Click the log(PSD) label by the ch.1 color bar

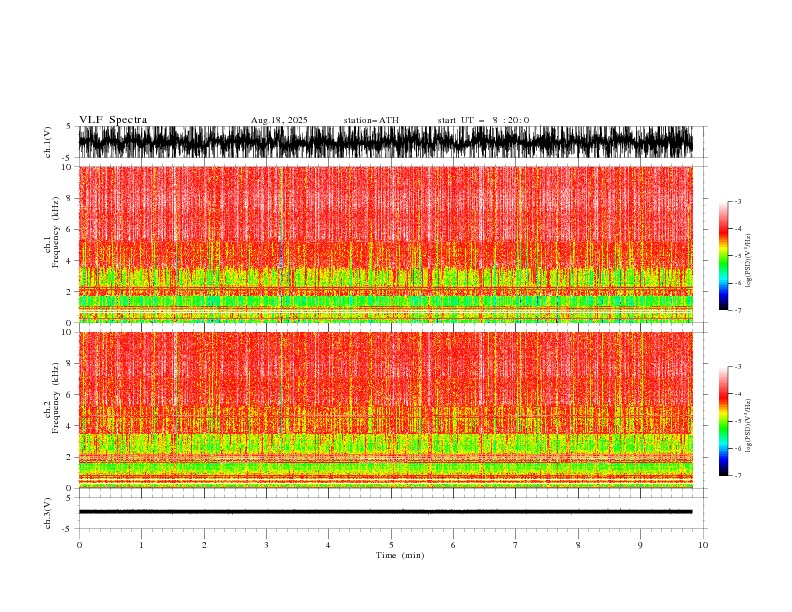click(x=749, y=261)
